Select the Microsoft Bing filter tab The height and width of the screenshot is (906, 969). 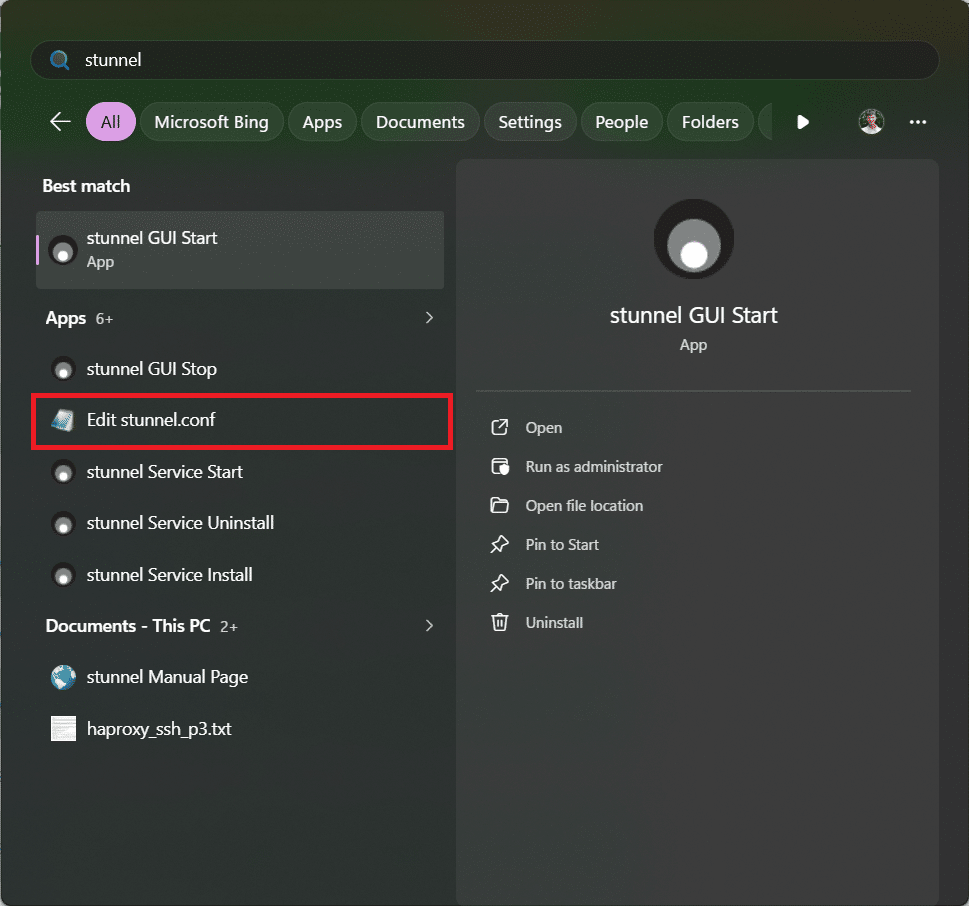point(211,122)
